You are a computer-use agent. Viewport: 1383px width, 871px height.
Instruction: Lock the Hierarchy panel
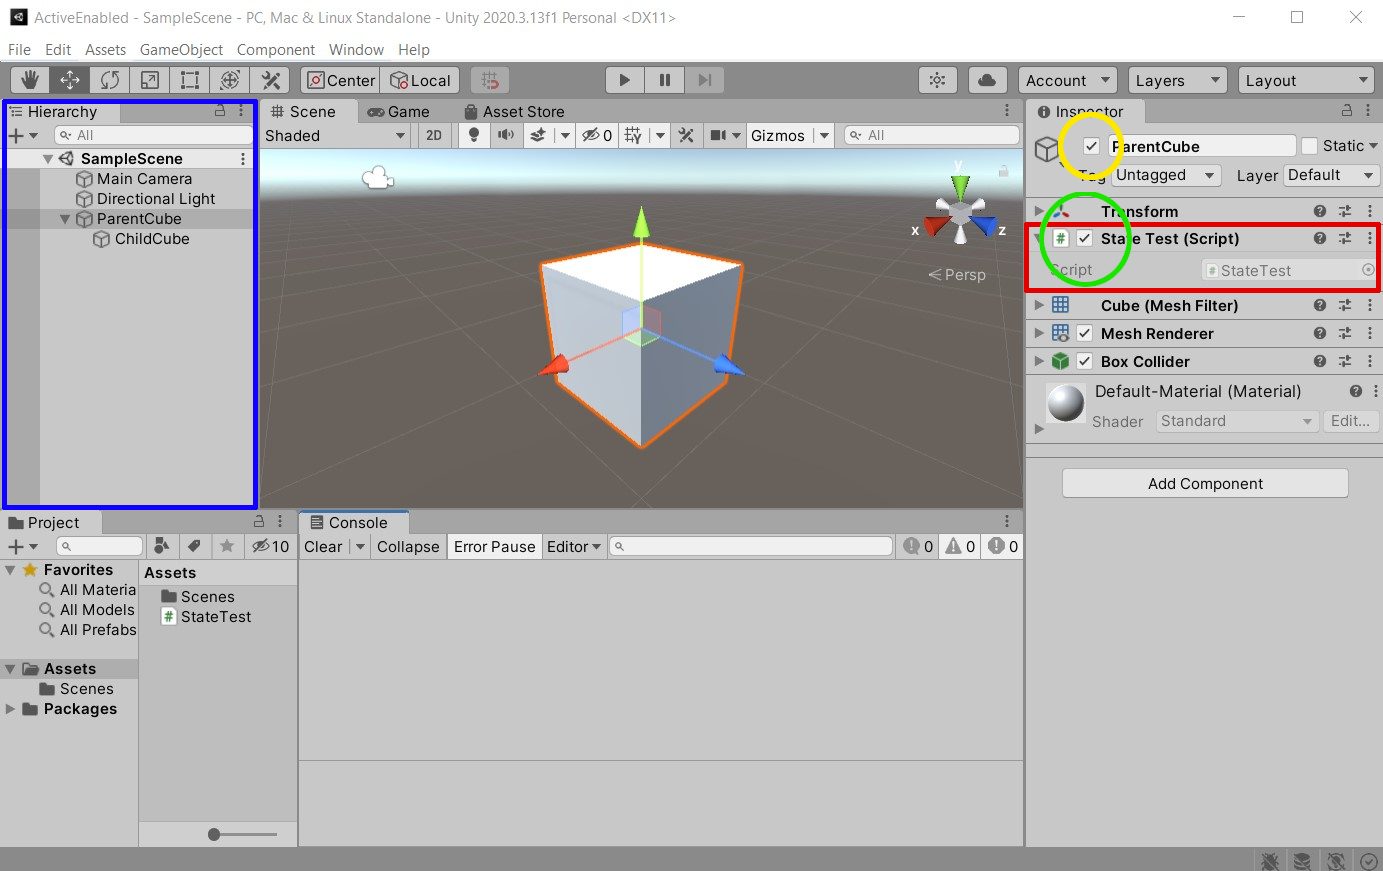click(220, 111)
